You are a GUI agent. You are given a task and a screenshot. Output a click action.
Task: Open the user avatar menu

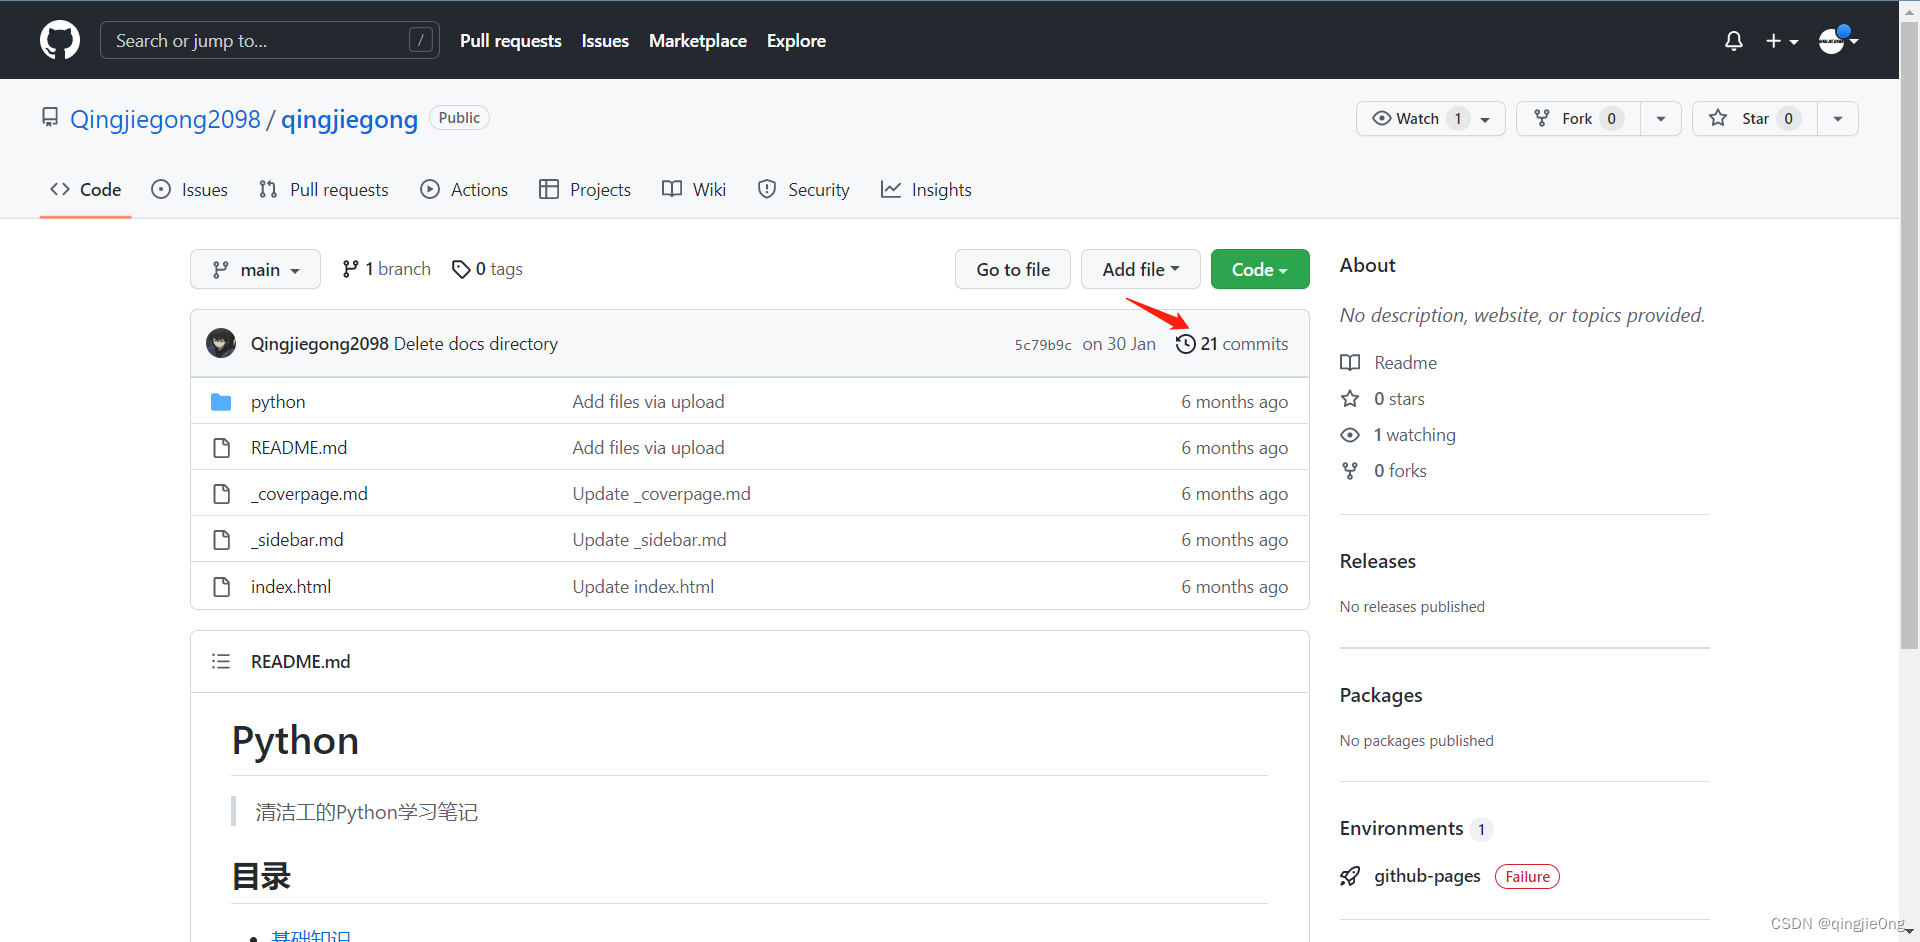1838,40
